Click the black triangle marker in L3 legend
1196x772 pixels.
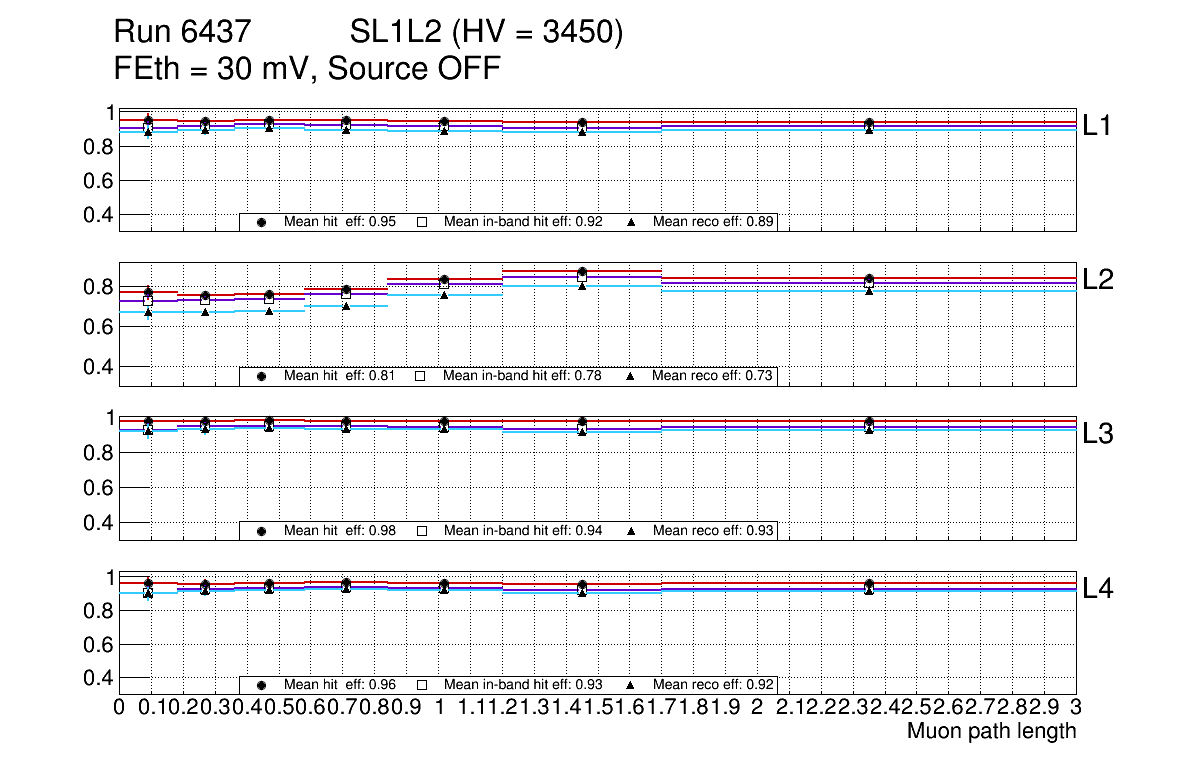(x=631, y=531)
